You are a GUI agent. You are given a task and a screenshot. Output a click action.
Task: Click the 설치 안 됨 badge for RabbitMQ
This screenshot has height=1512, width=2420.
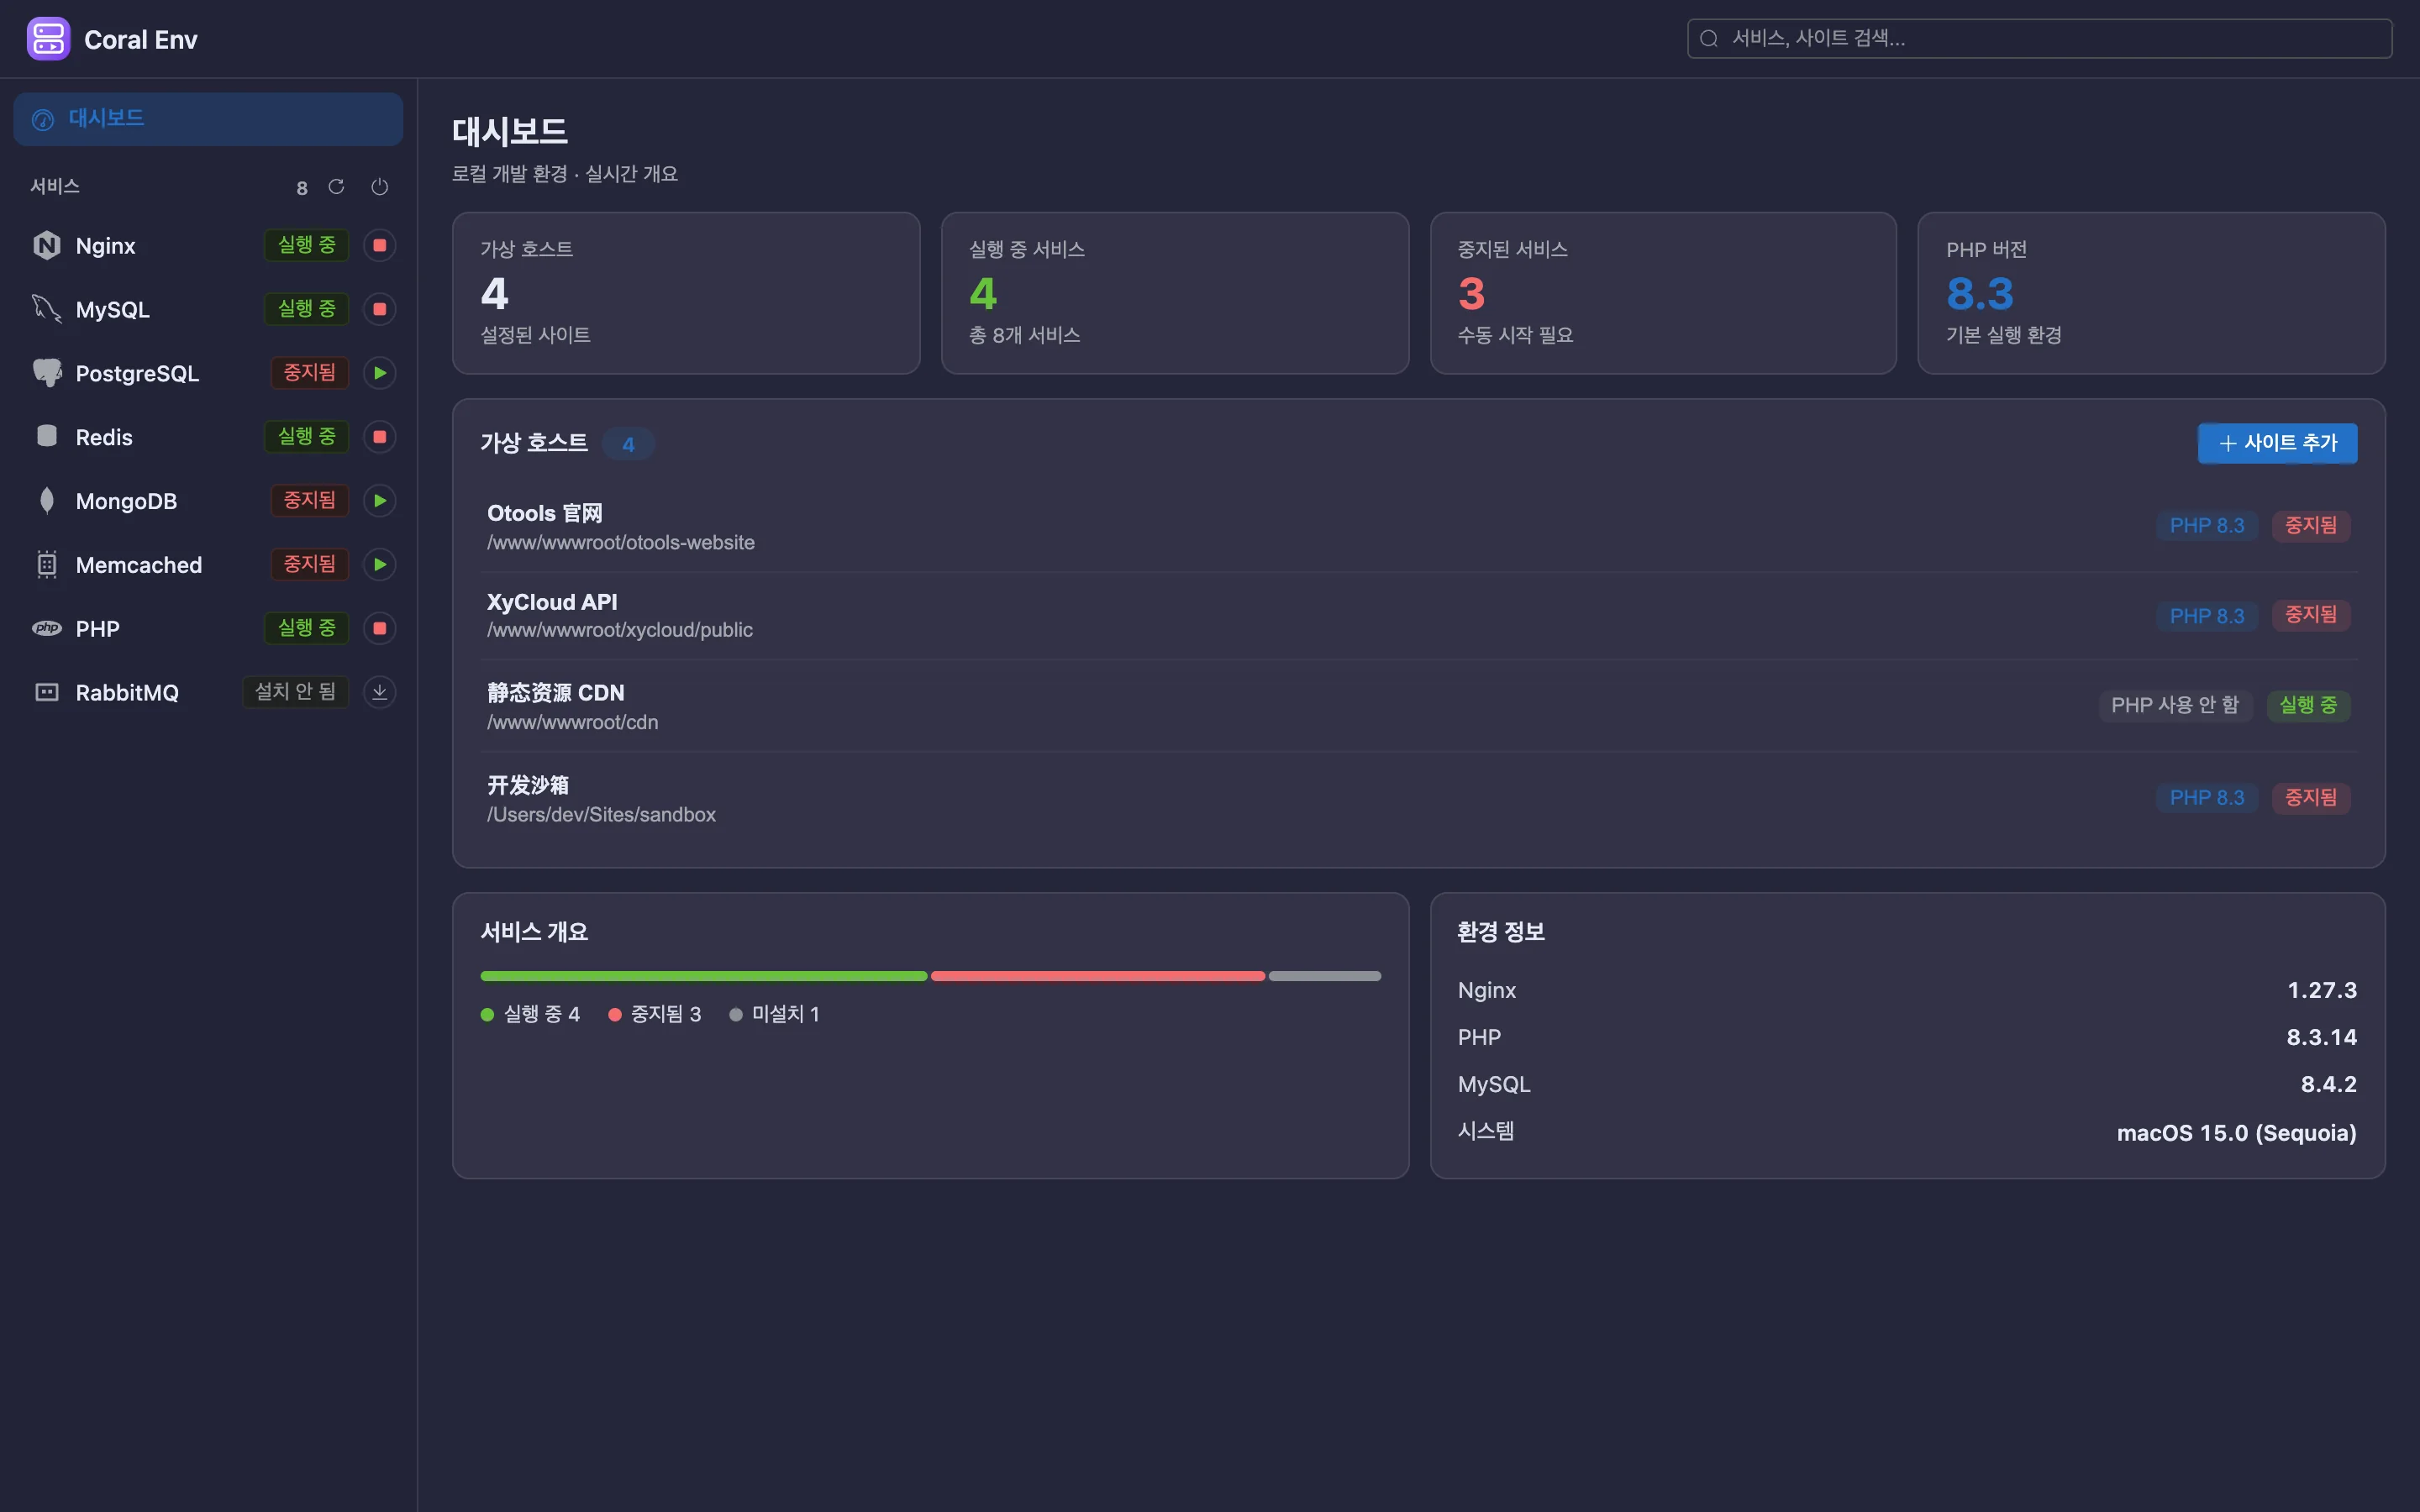pos(295,692)
